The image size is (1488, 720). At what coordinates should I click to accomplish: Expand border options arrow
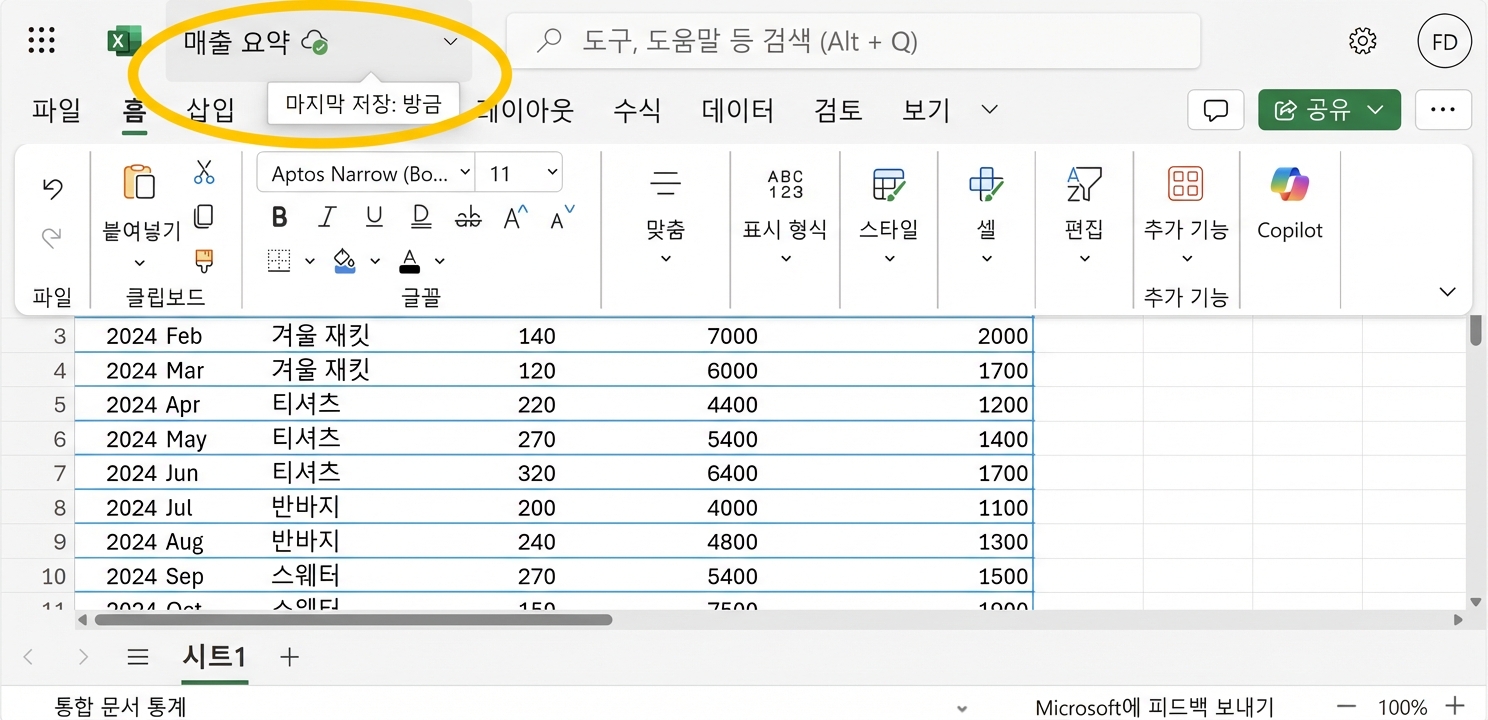point(309,261)
